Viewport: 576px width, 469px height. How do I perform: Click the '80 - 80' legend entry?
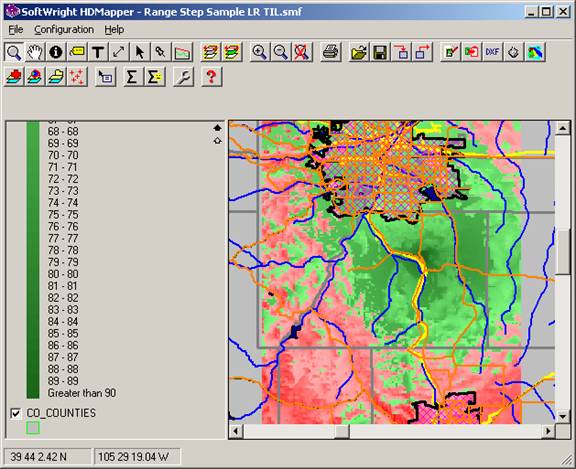[63, 274]
